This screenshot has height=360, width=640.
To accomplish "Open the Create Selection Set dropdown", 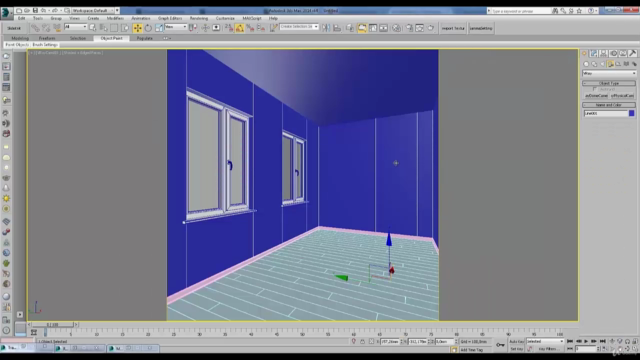I will click(299, 27).
